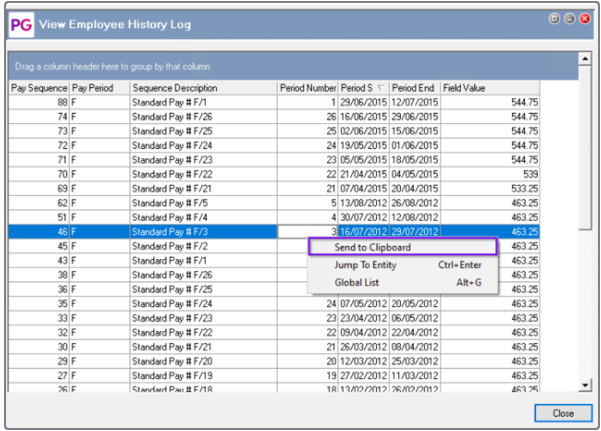The image size is (601, 431).
Task: Sort by Period Number column header
Action: click(308, 88)
